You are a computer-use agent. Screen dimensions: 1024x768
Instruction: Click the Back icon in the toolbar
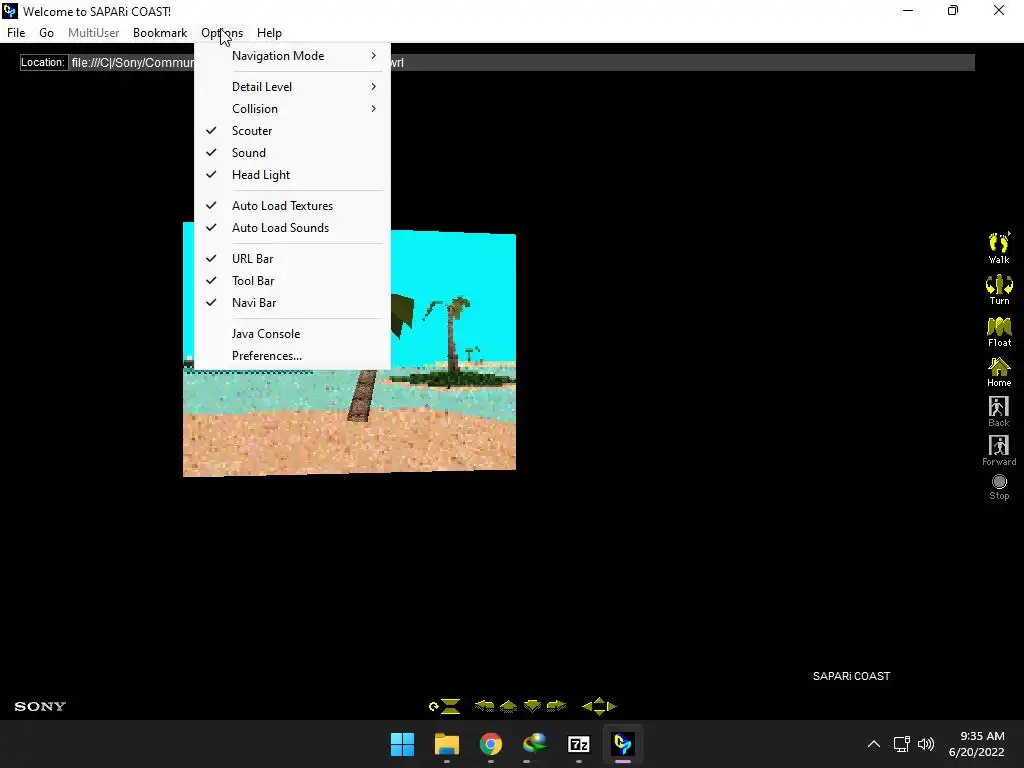999,411
